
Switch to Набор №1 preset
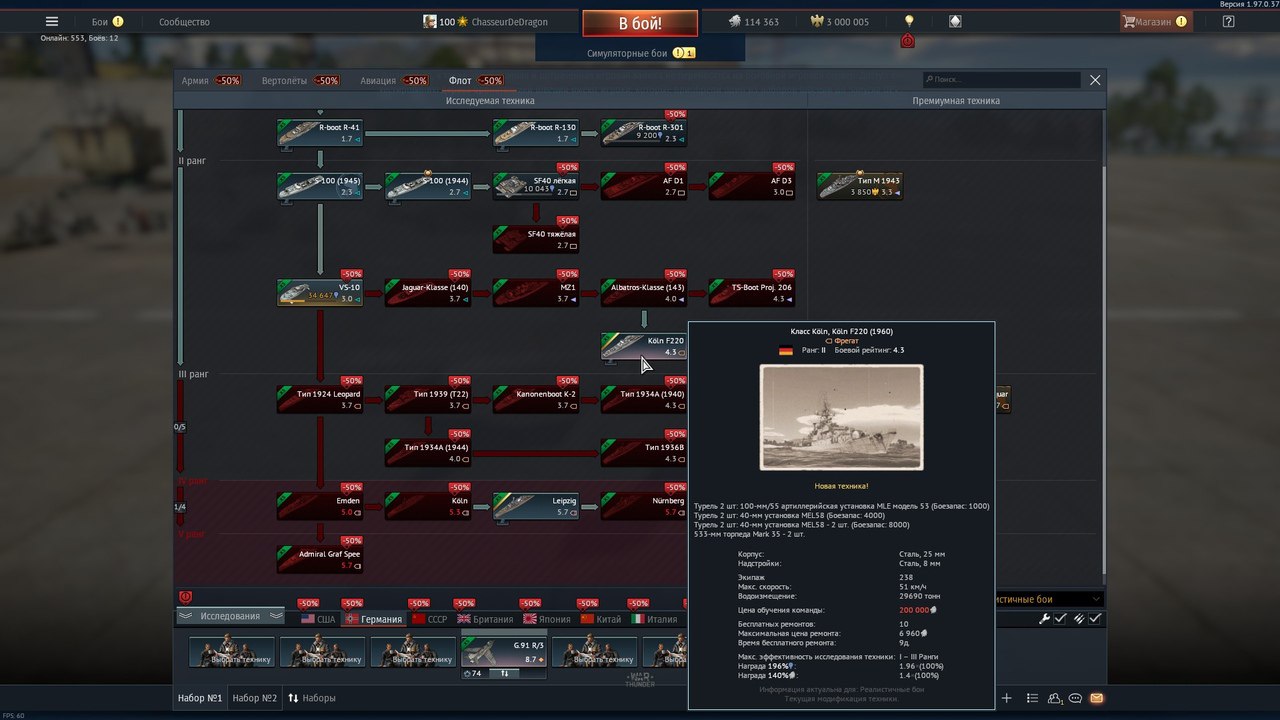(200, 698)
